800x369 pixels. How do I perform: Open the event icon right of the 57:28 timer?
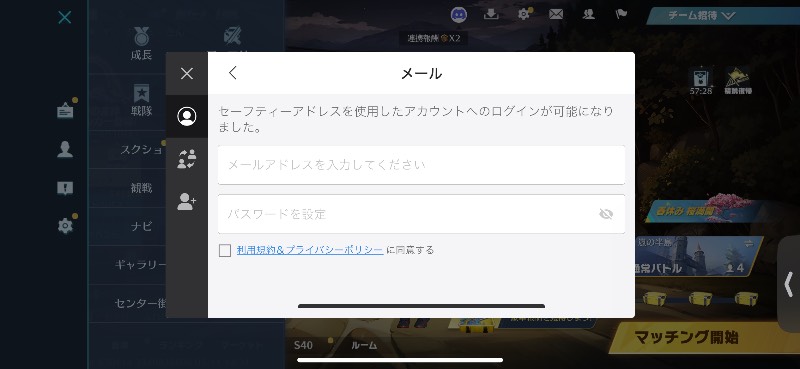click(x=738, y=82)
